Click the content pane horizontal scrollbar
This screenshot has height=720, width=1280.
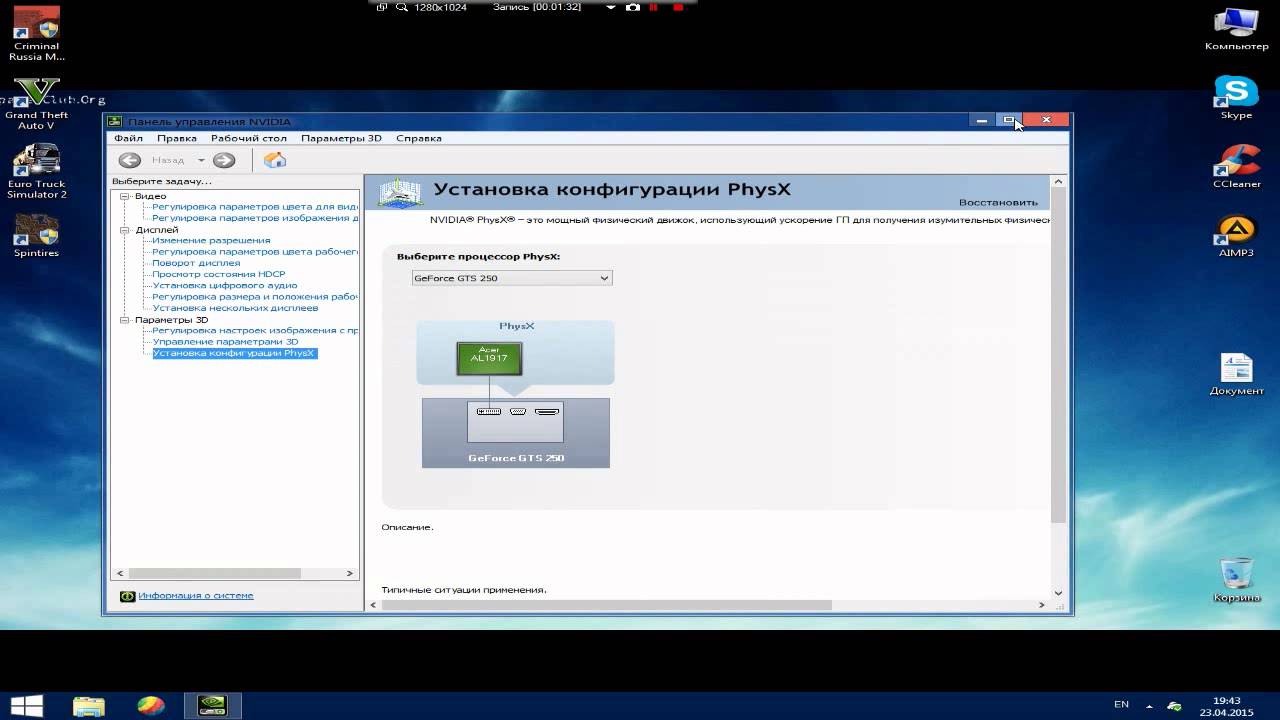pos(606,605)
